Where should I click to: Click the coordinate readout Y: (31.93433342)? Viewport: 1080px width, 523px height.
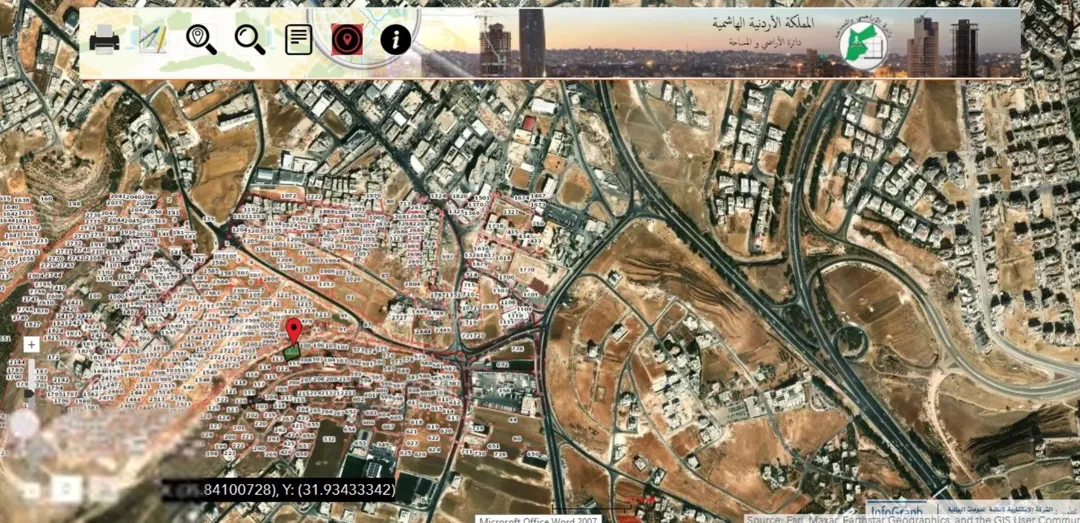tap(337, 490)
